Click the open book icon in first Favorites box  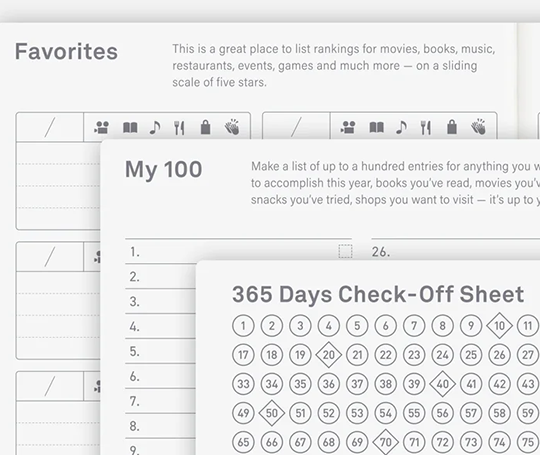[x=130, y=127]
